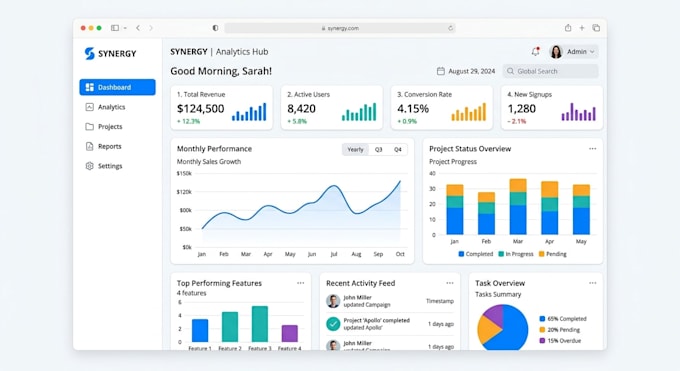Click the tasks summary pie chart
Viewport: 680px width, 371px height.
[503, 327]
